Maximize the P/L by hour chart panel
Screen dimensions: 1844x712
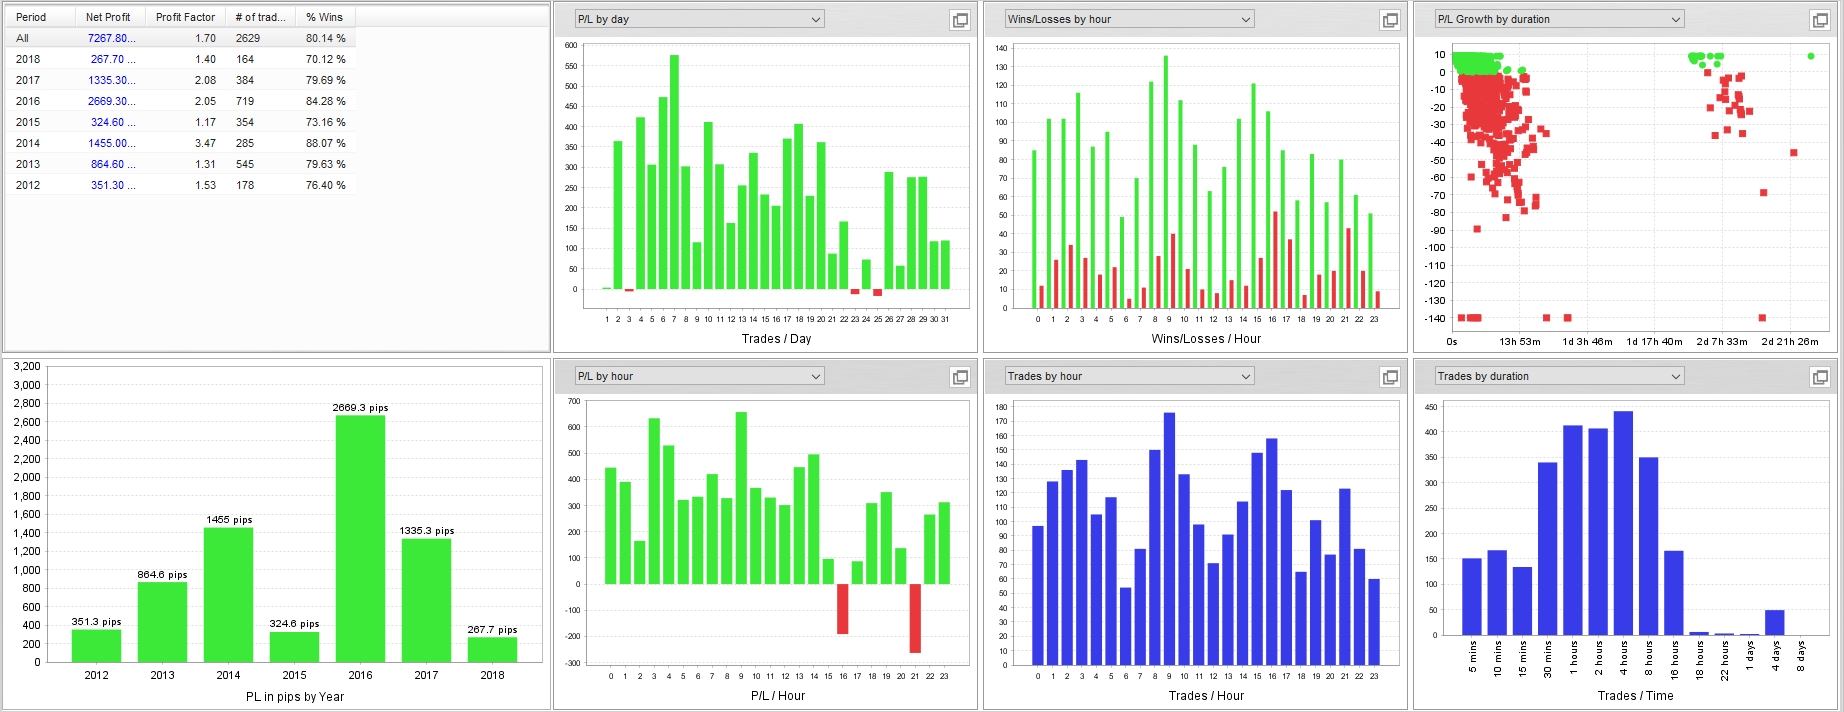point(960,377)
